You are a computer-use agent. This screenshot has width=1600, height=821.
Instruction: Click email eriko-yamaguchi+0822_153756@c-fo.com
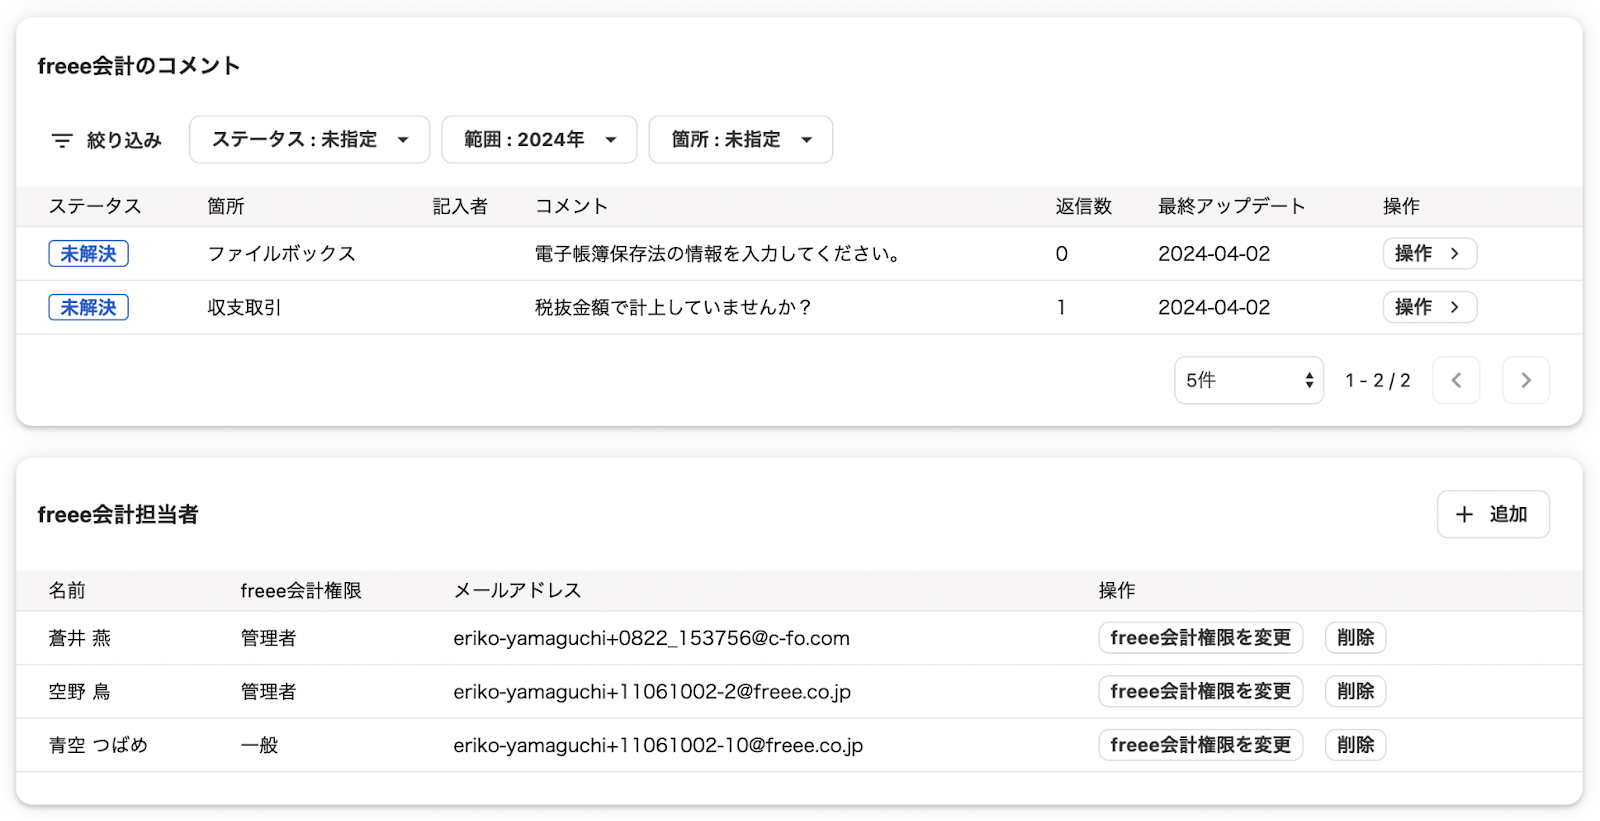[651, 638]
